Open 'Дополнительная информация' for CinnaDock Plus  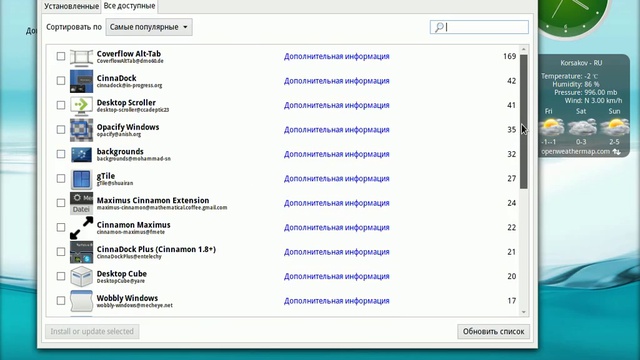tap(337, 252)
